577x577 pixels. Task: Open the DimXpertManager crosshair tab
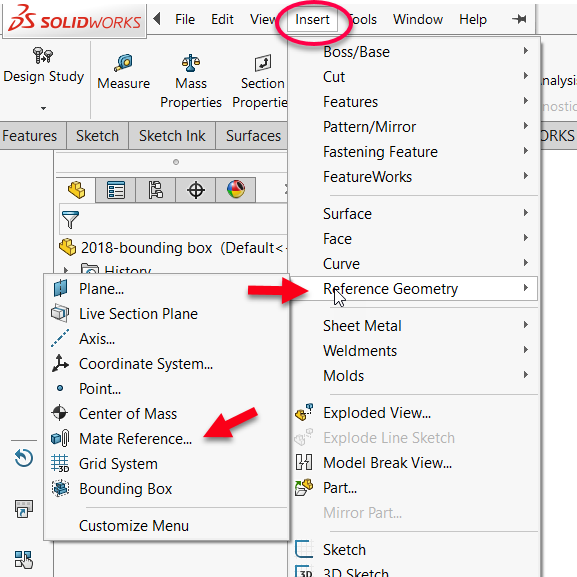196,190
